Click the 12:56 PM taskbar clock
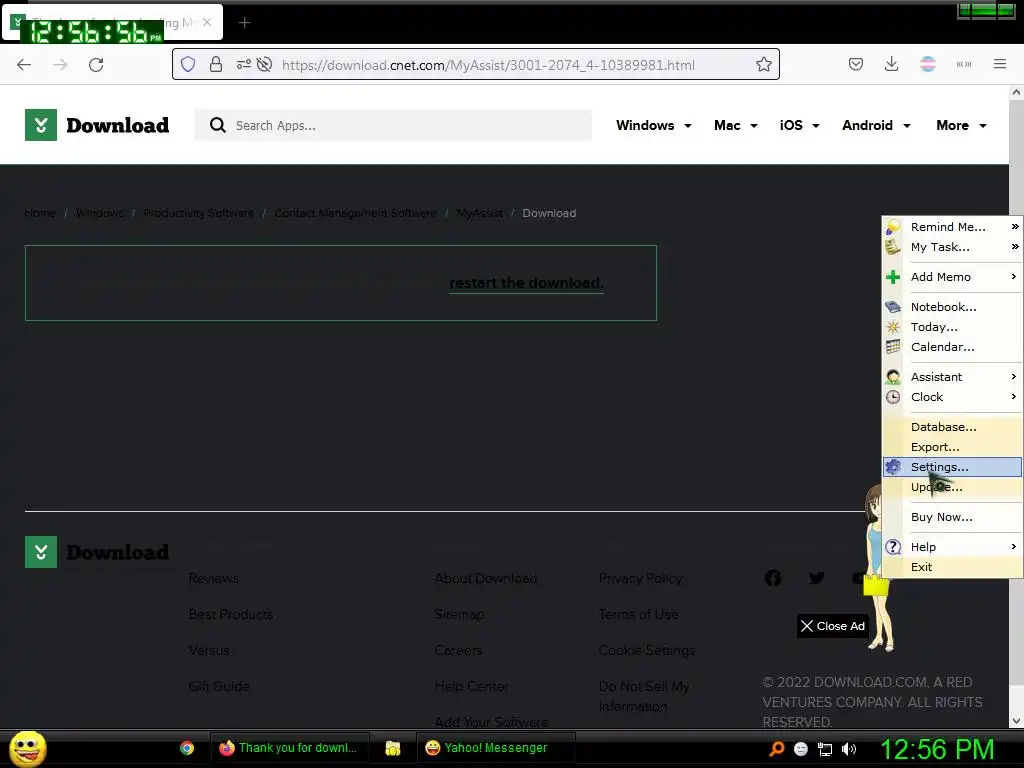 point(937,749)
